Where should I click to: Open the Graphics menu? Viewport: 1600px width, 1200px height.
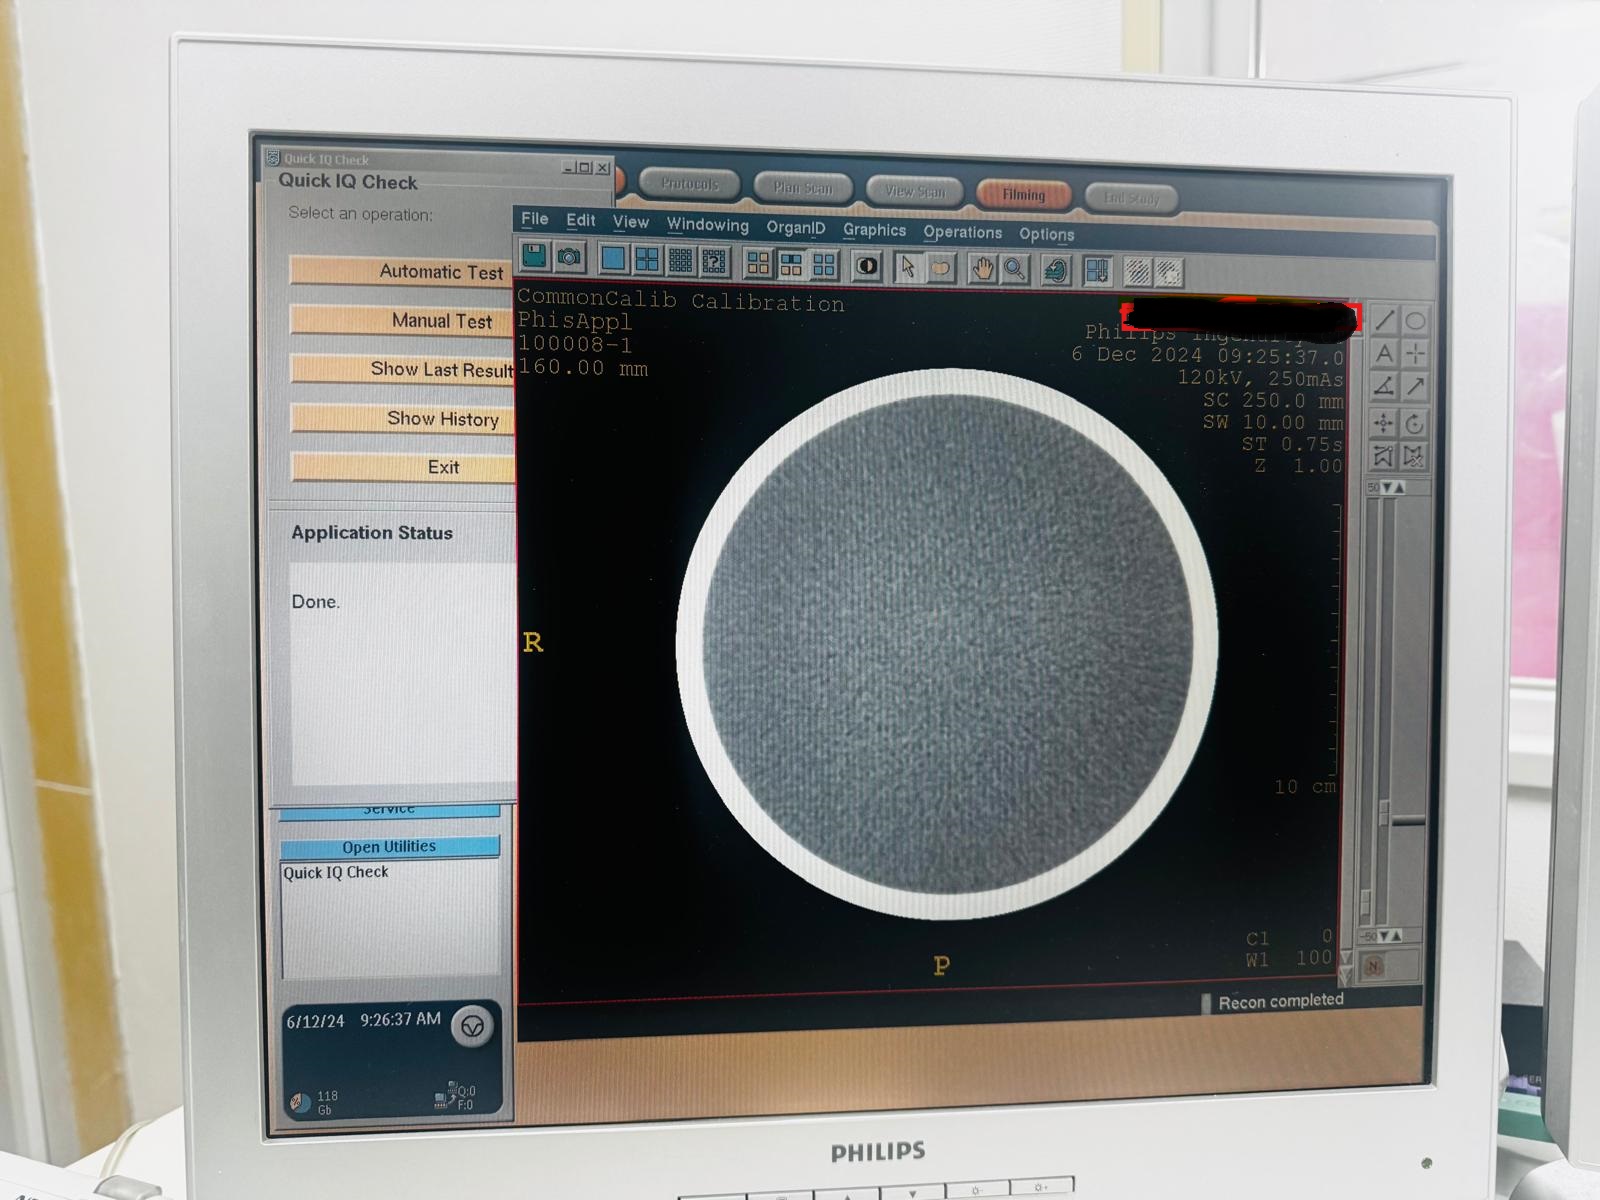[x=874, y=231]
